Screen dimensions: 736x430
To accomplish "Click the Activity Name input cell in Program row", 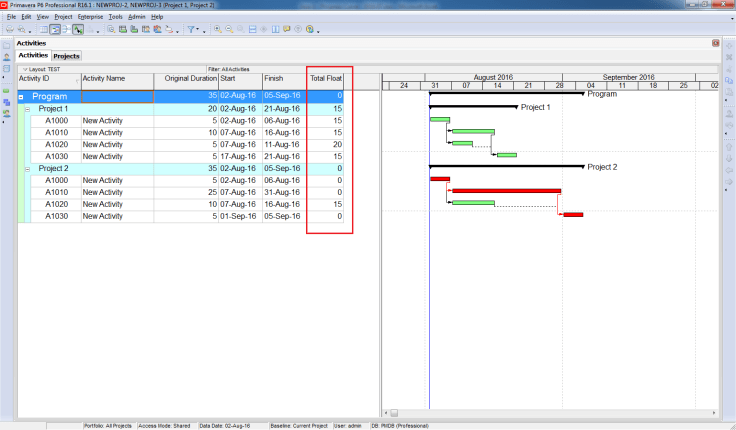I will [117, 96].
